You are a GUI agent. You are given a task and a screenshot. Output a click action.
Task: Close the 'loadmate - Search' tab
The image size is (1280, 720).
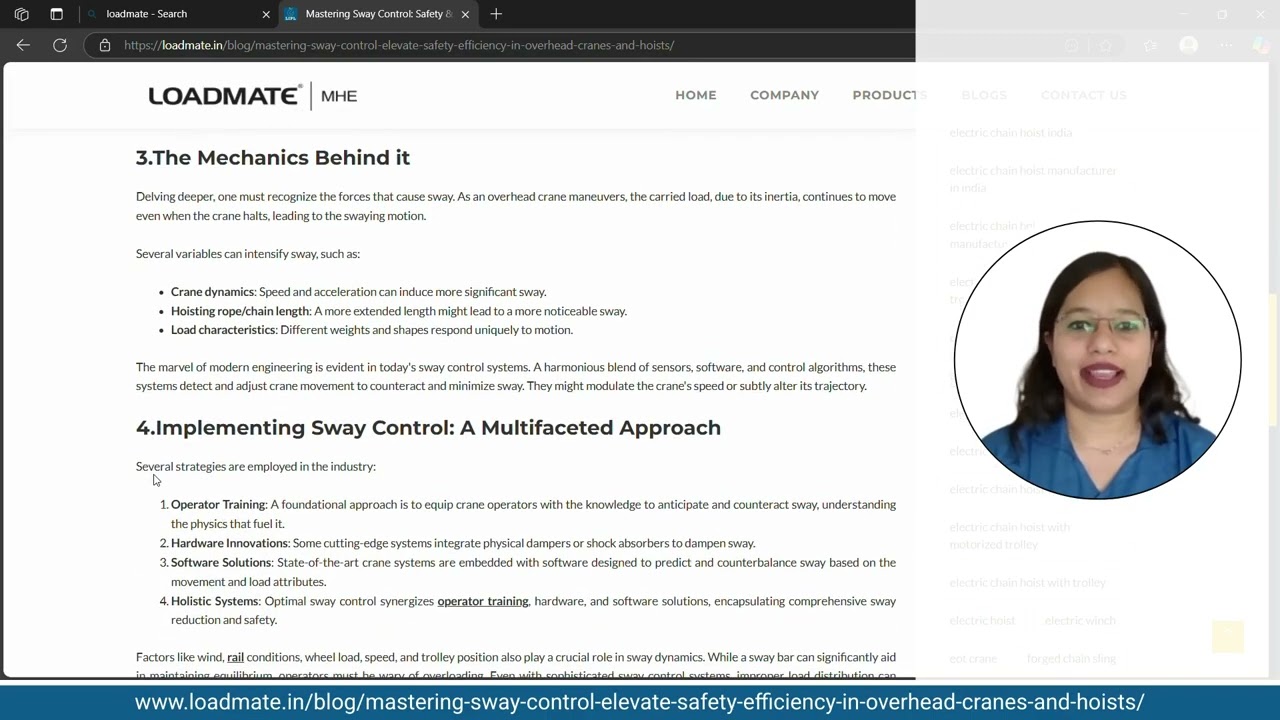tap(266, 14)
